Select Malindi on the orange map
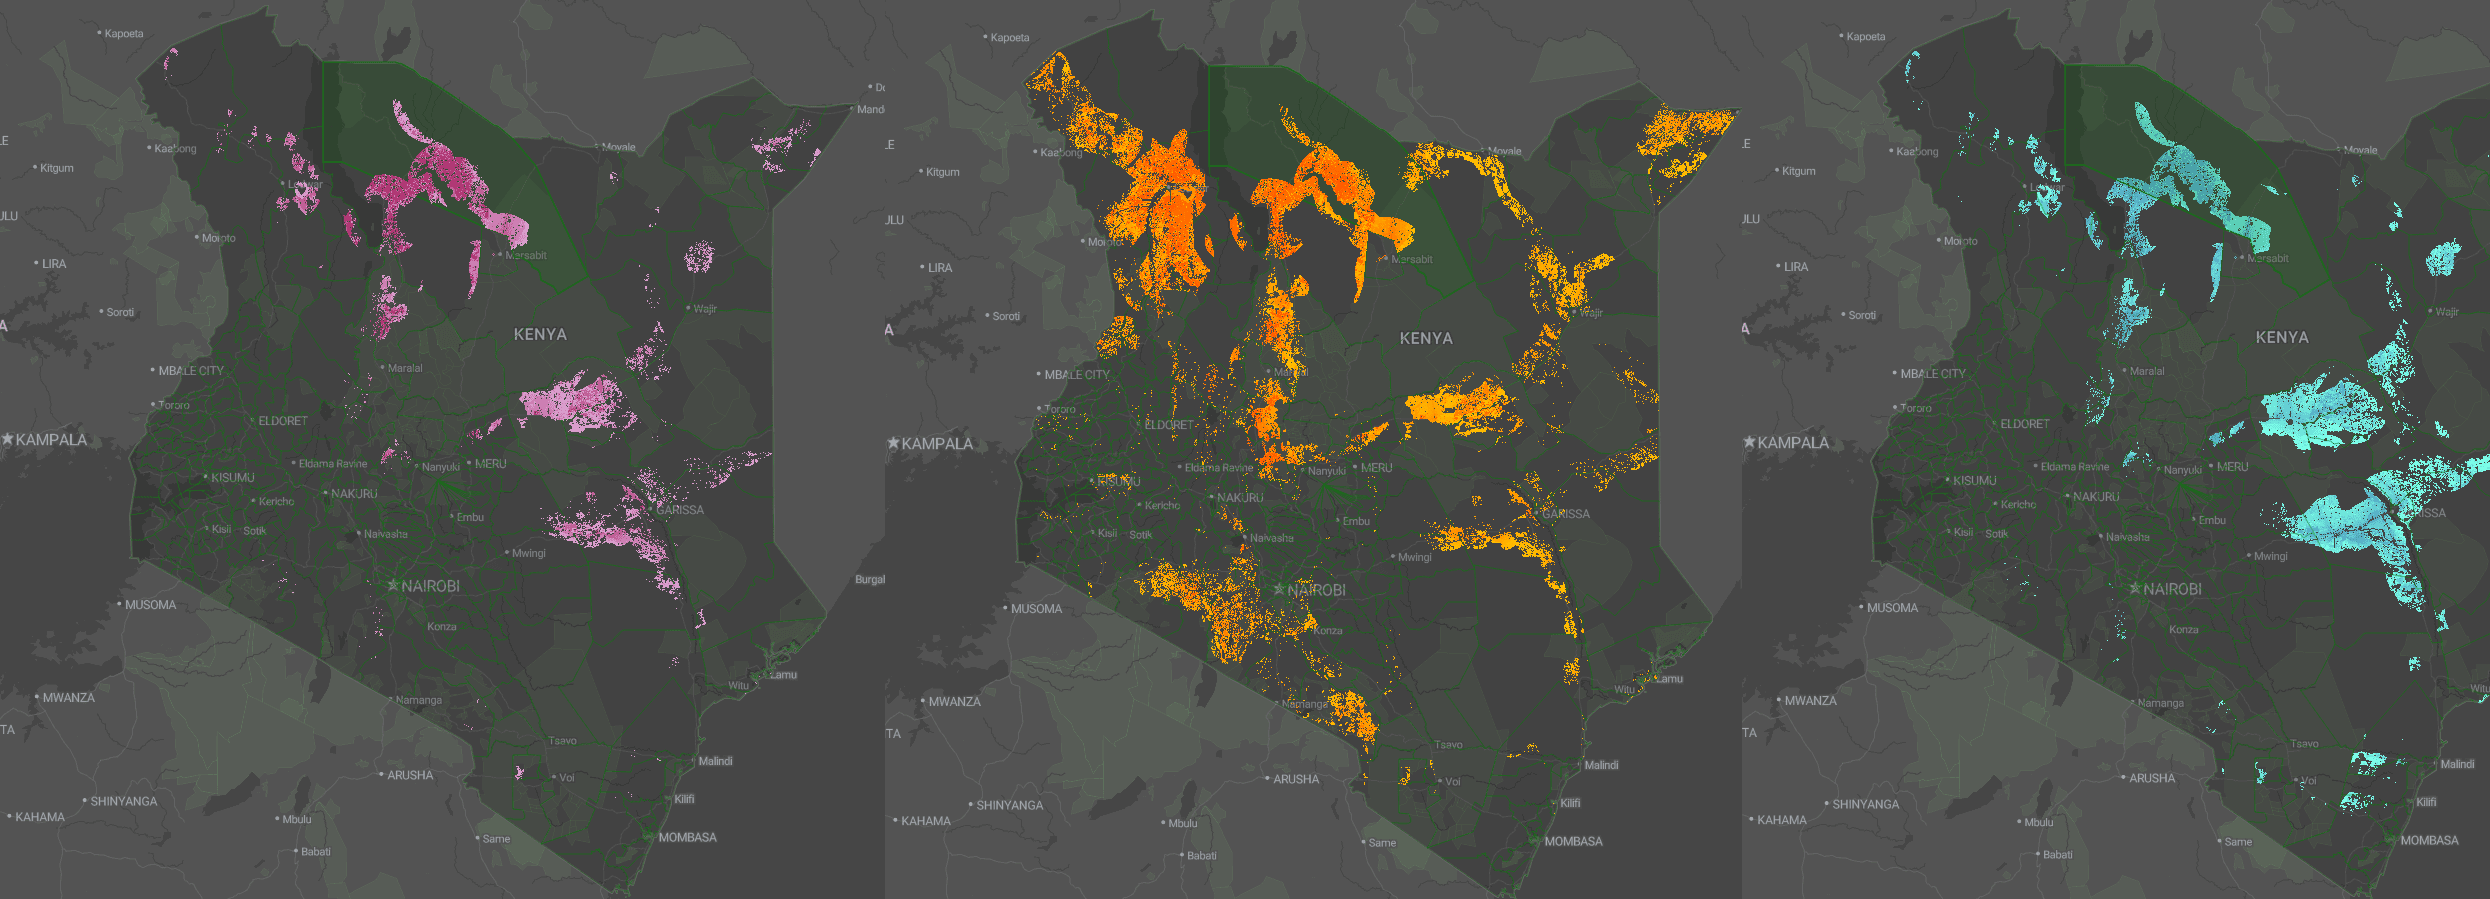This screenshot has width=2490, height=899. pos(1602,765)
